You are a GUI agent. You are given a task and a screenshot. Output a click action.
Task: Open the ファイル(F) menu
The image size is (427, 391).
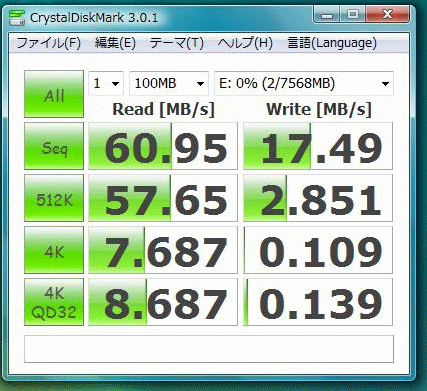(49, 43)
